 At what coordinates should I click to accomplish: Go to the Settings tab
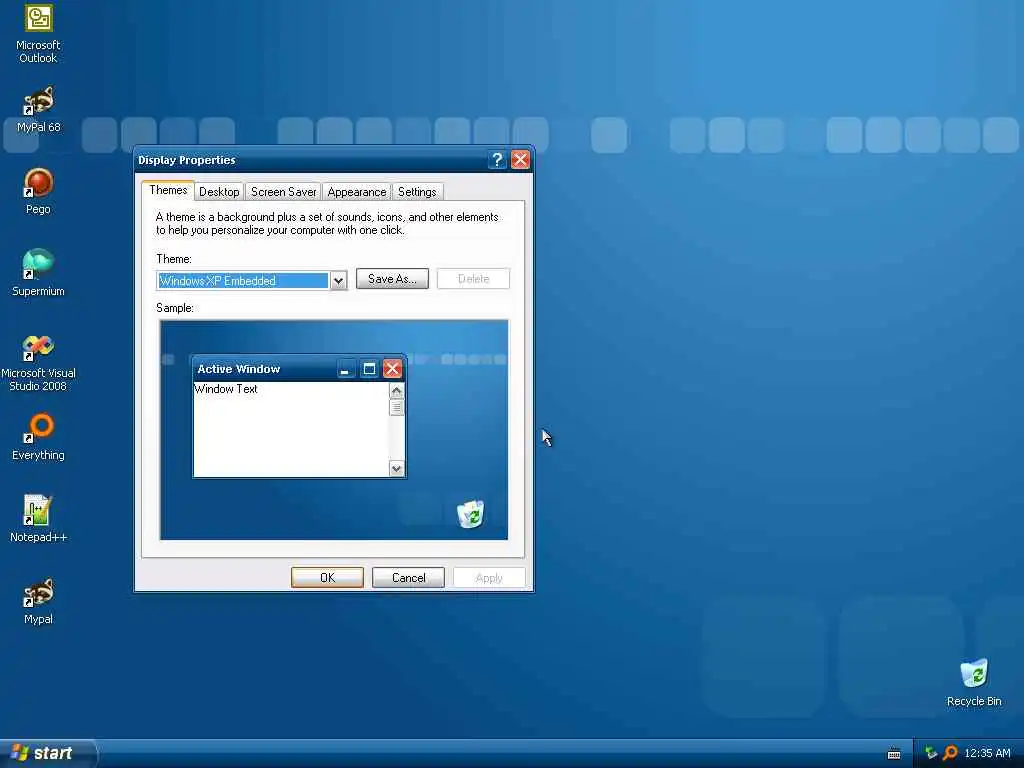coord(417,192)
